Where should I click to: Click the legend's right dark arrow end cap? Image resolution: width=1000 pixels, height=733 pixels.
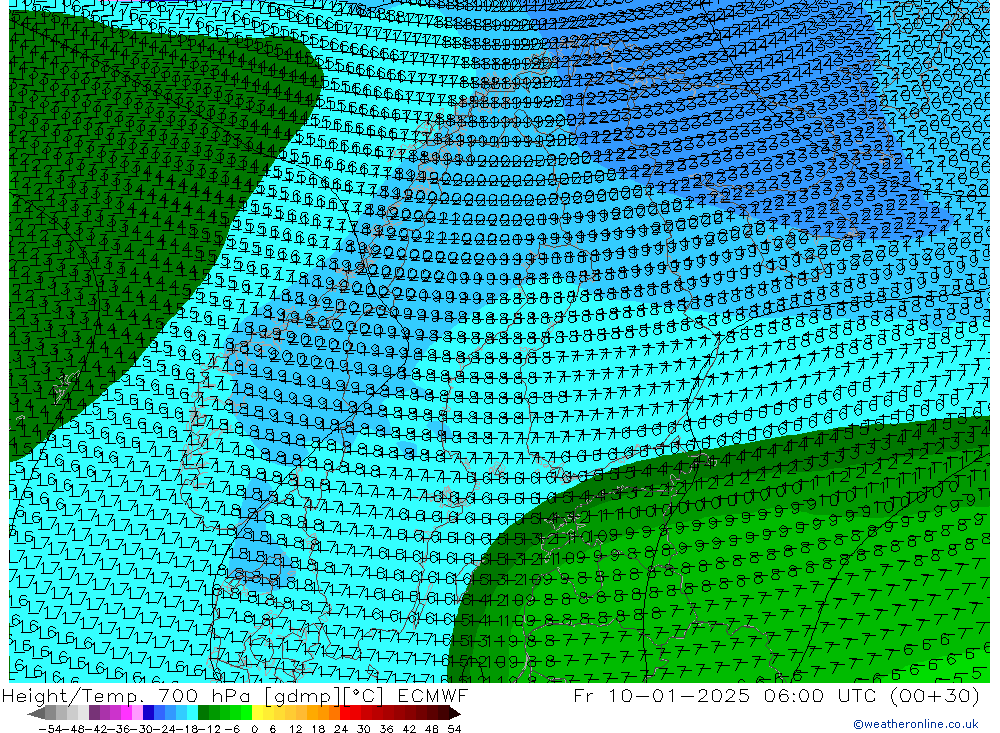click(454, 713)
